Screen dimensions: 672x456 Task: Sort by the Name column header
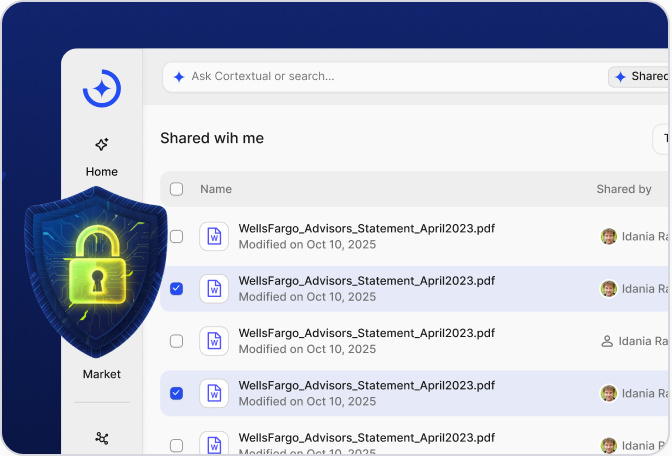tap(216, 189)
